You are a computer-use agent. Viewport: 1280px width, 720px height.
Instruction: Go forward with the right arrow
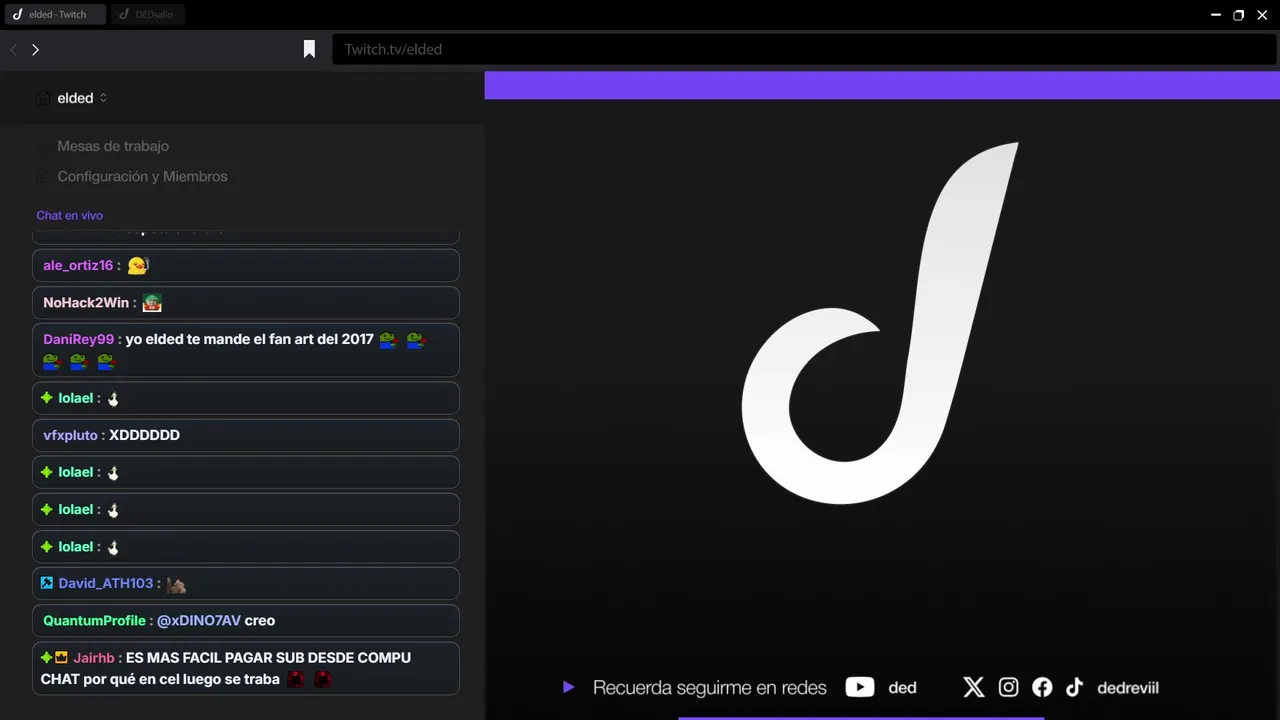coord(35,49)
